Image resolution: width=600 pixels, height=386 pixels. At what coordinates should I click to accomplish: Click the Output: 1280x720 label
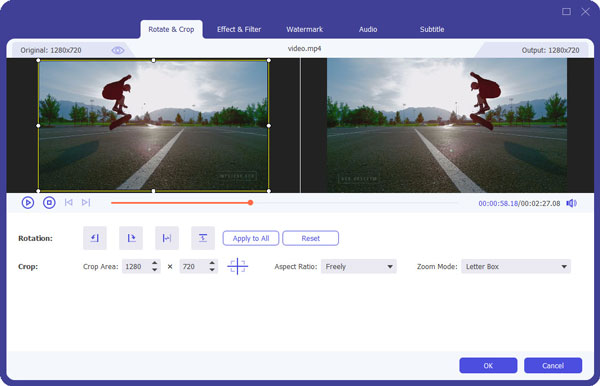pos(550,50)
